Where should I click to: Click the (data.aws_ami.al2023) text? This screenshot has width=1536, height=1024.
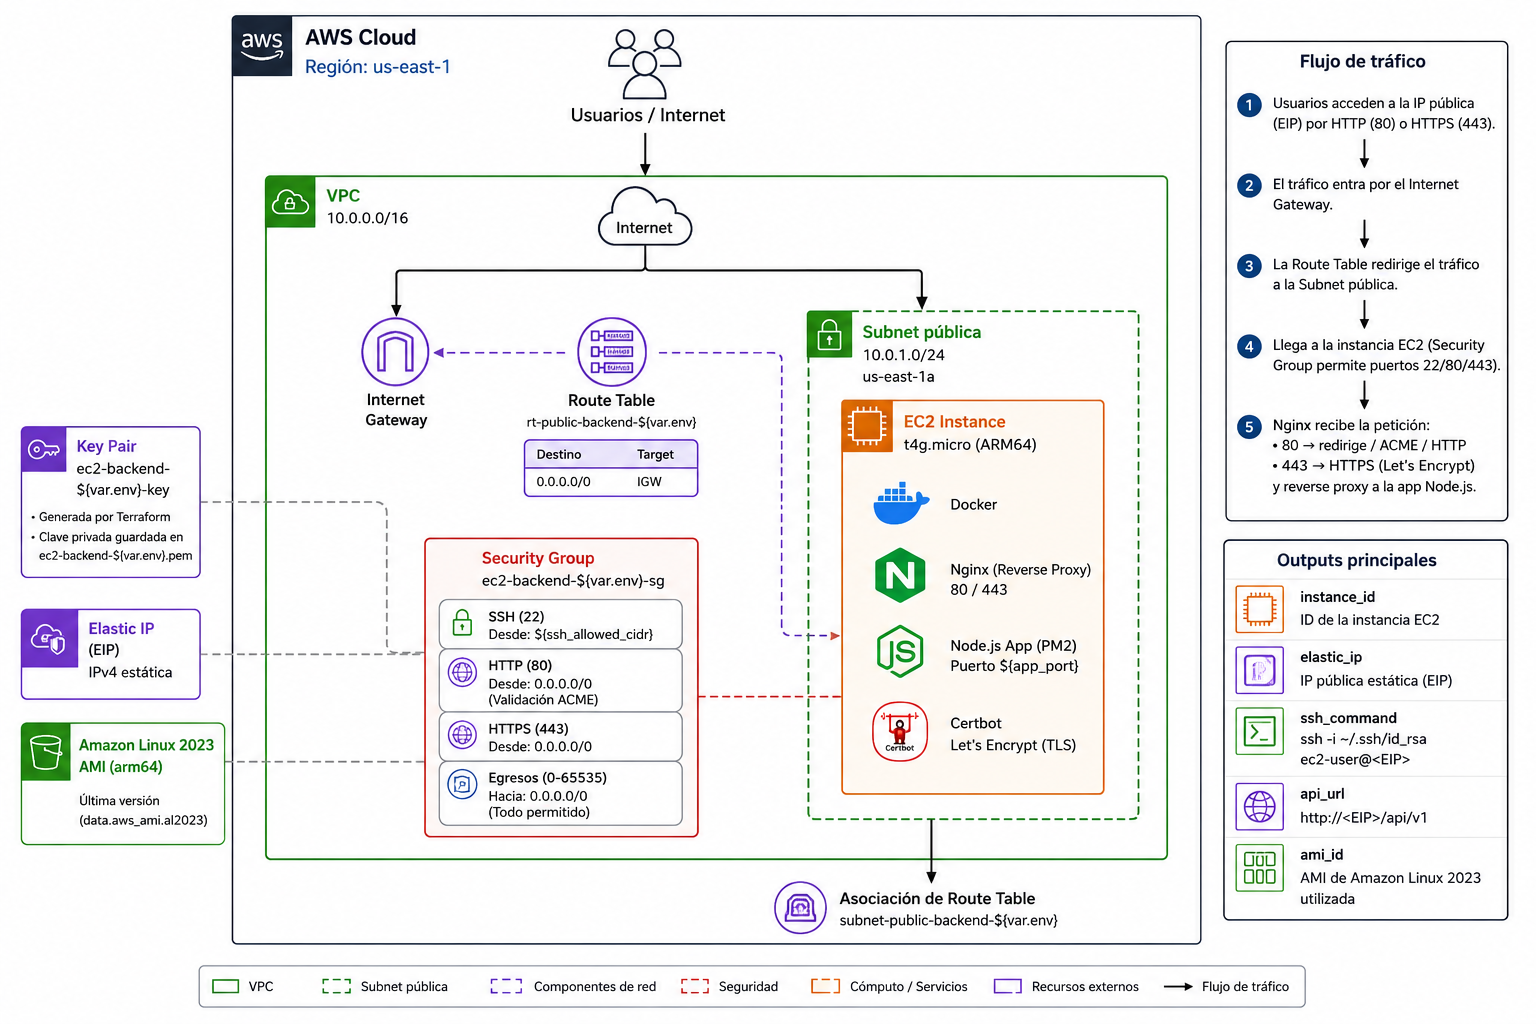(143, 820)
